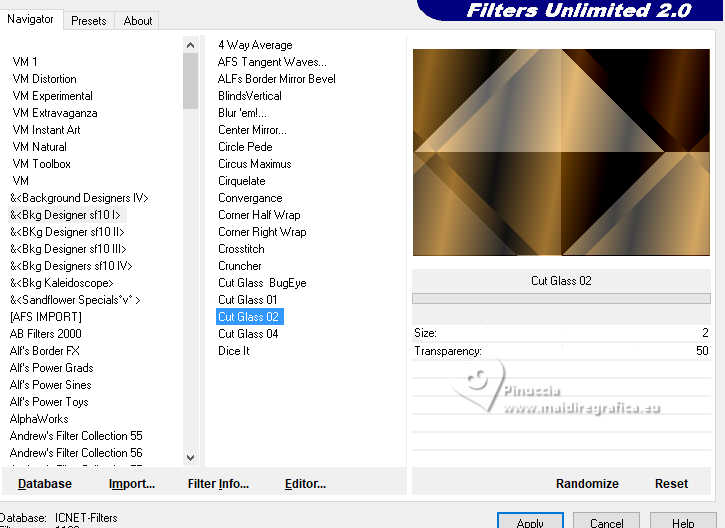Screen dimensions: 725x528
Task: Choose Circus Maximus filter
Action: (x=254, y=164)
